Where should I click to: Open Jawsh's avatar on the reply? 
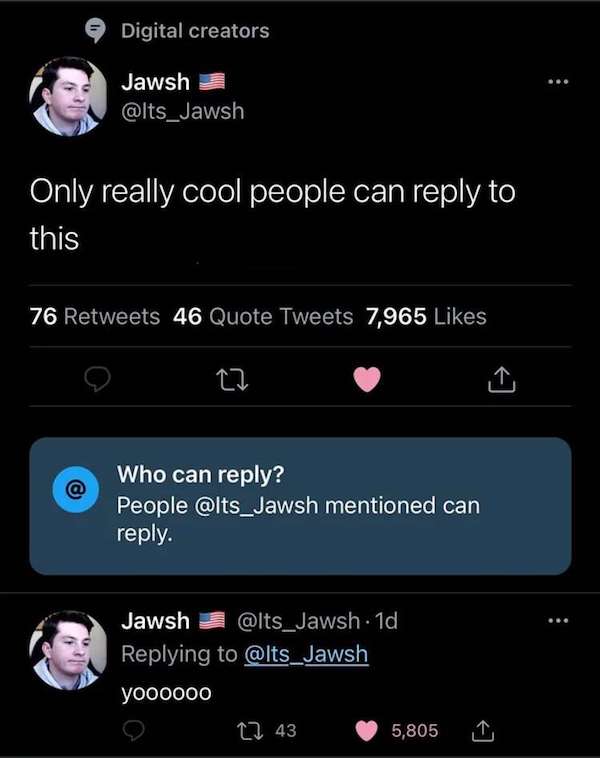pyautogui.click(x=68, y=649)
